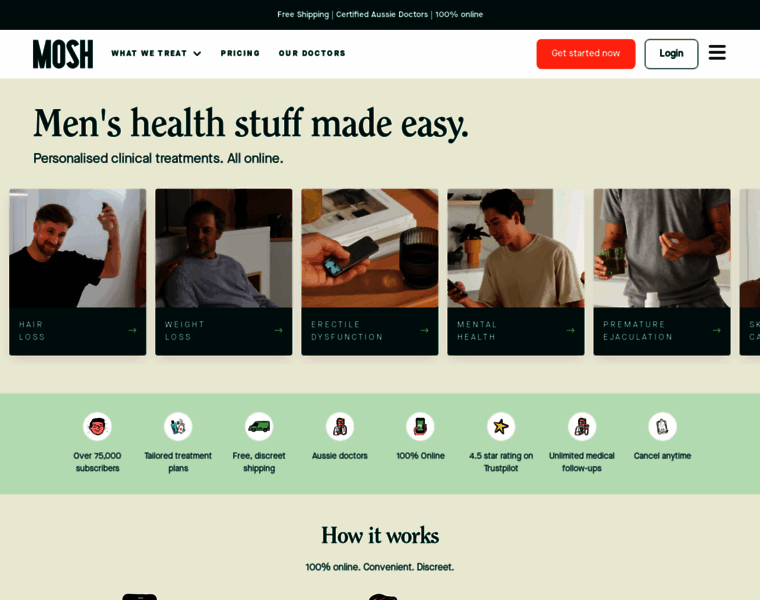Click the chevron beside What We Treat
Viewport: 760px width, 600px height.
point(197,54)
